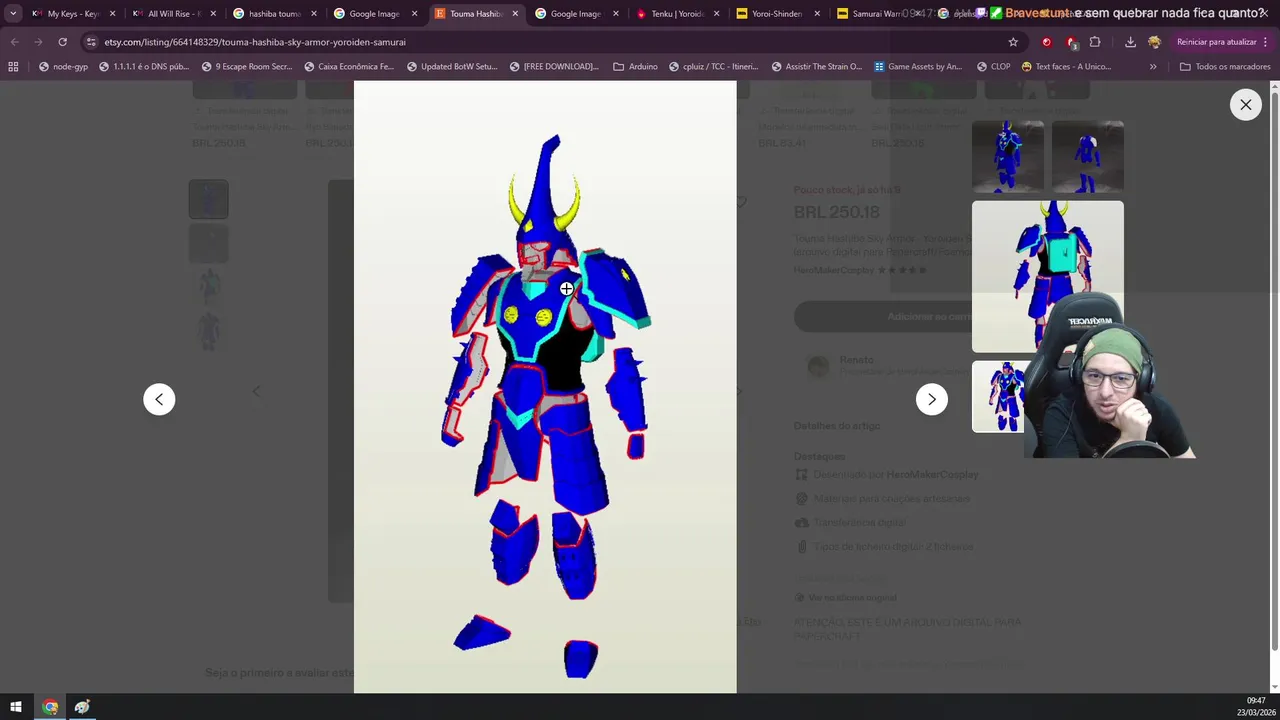Open Chrome downloads icon
The width and height of the screenshot is (1280, 720).
[1130, 42]
